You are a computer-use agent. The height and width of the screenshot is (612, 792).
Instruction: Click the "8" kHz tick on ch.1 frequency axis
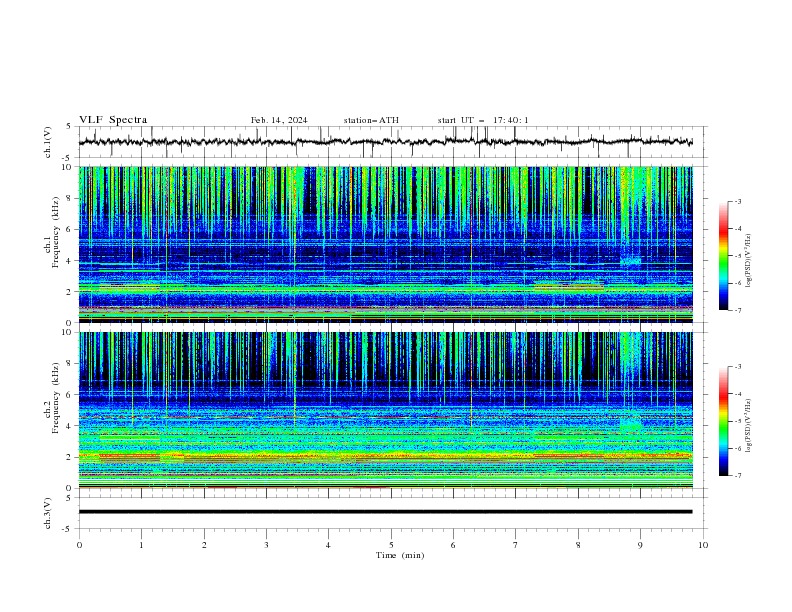pos(70,198)
